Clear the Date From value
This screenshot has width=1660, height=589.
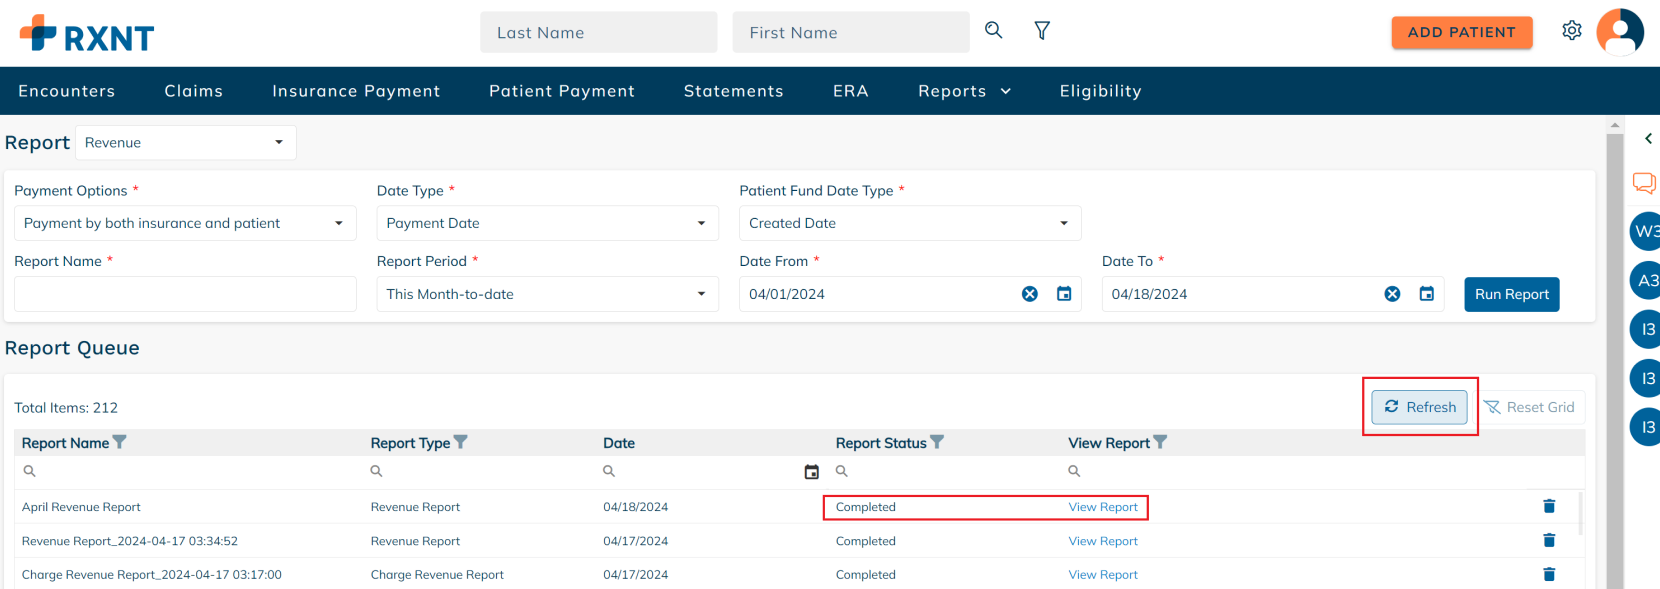pos(1030,294)
